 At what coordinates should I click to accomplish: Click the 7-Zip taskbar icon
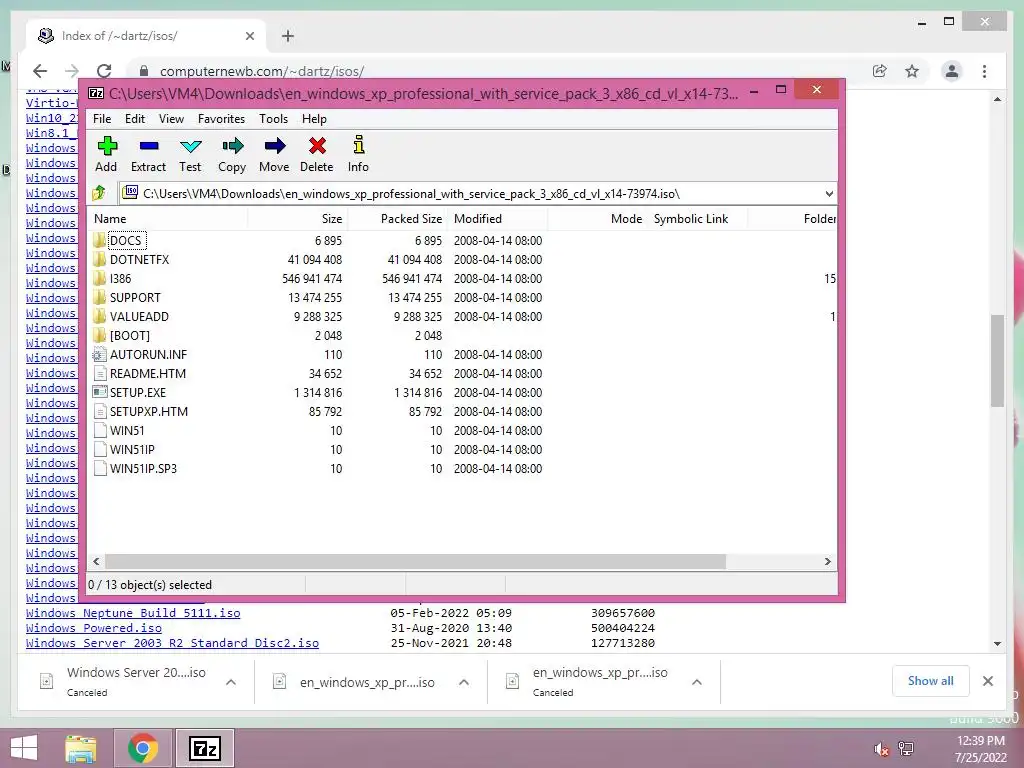click(x=204, y=748)
